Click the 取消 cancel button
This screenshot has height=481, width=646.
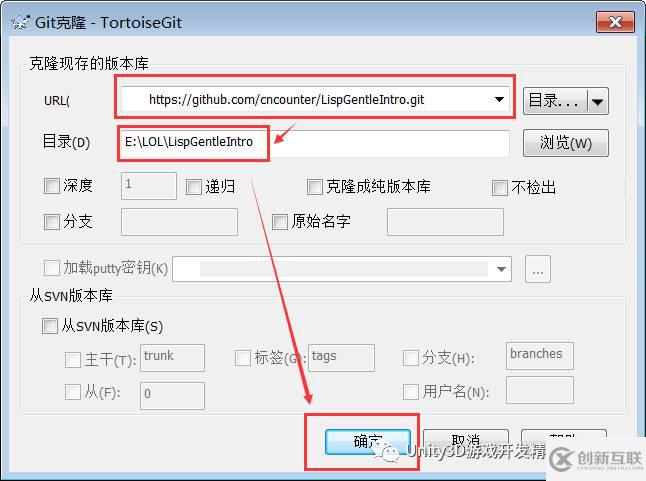pyautogui.click(x=466, y=441)
